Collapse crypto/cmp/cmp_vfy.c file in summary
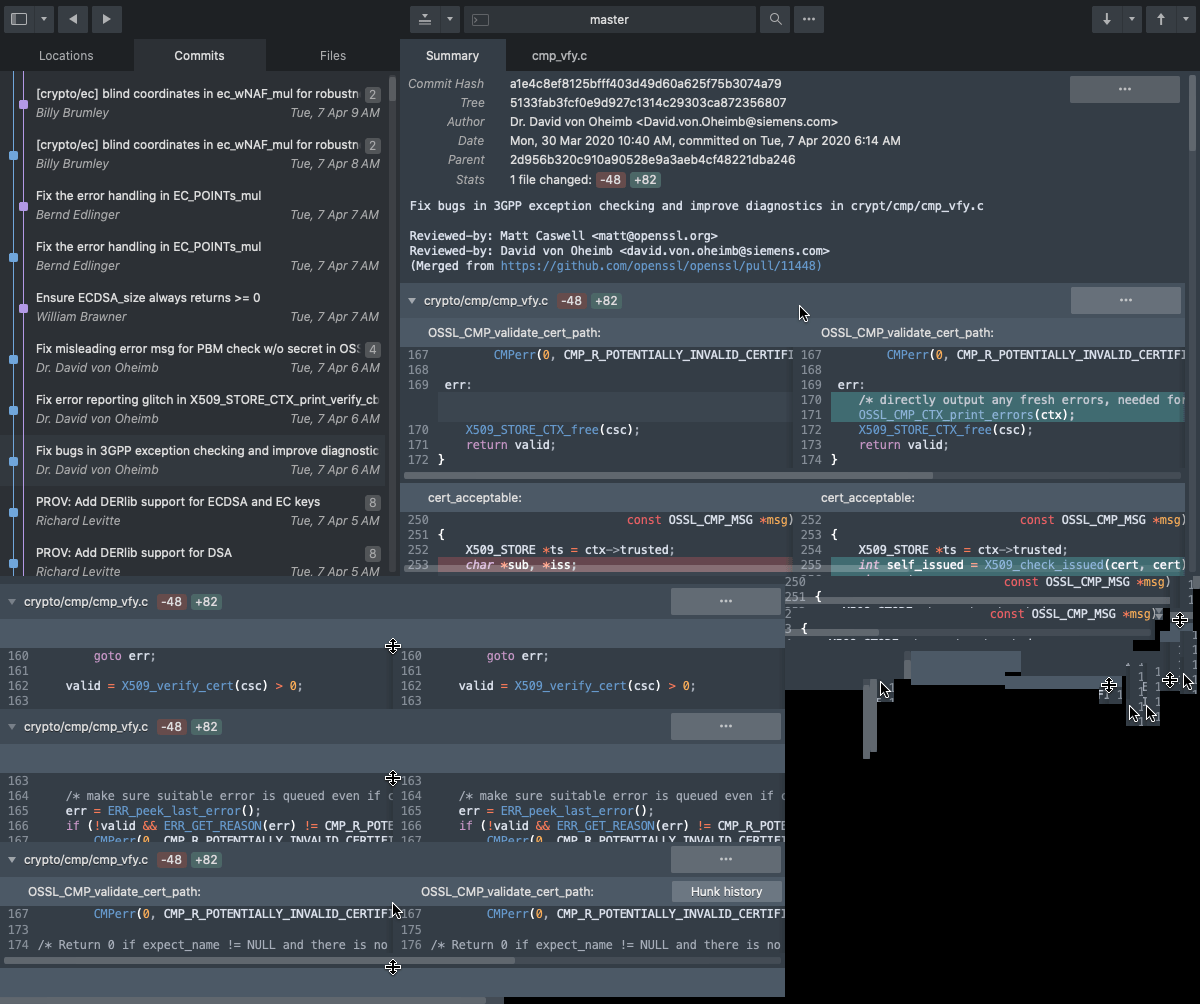Screen dimensions: 1200x1004 pyautogui.click(x=412, y=300)
